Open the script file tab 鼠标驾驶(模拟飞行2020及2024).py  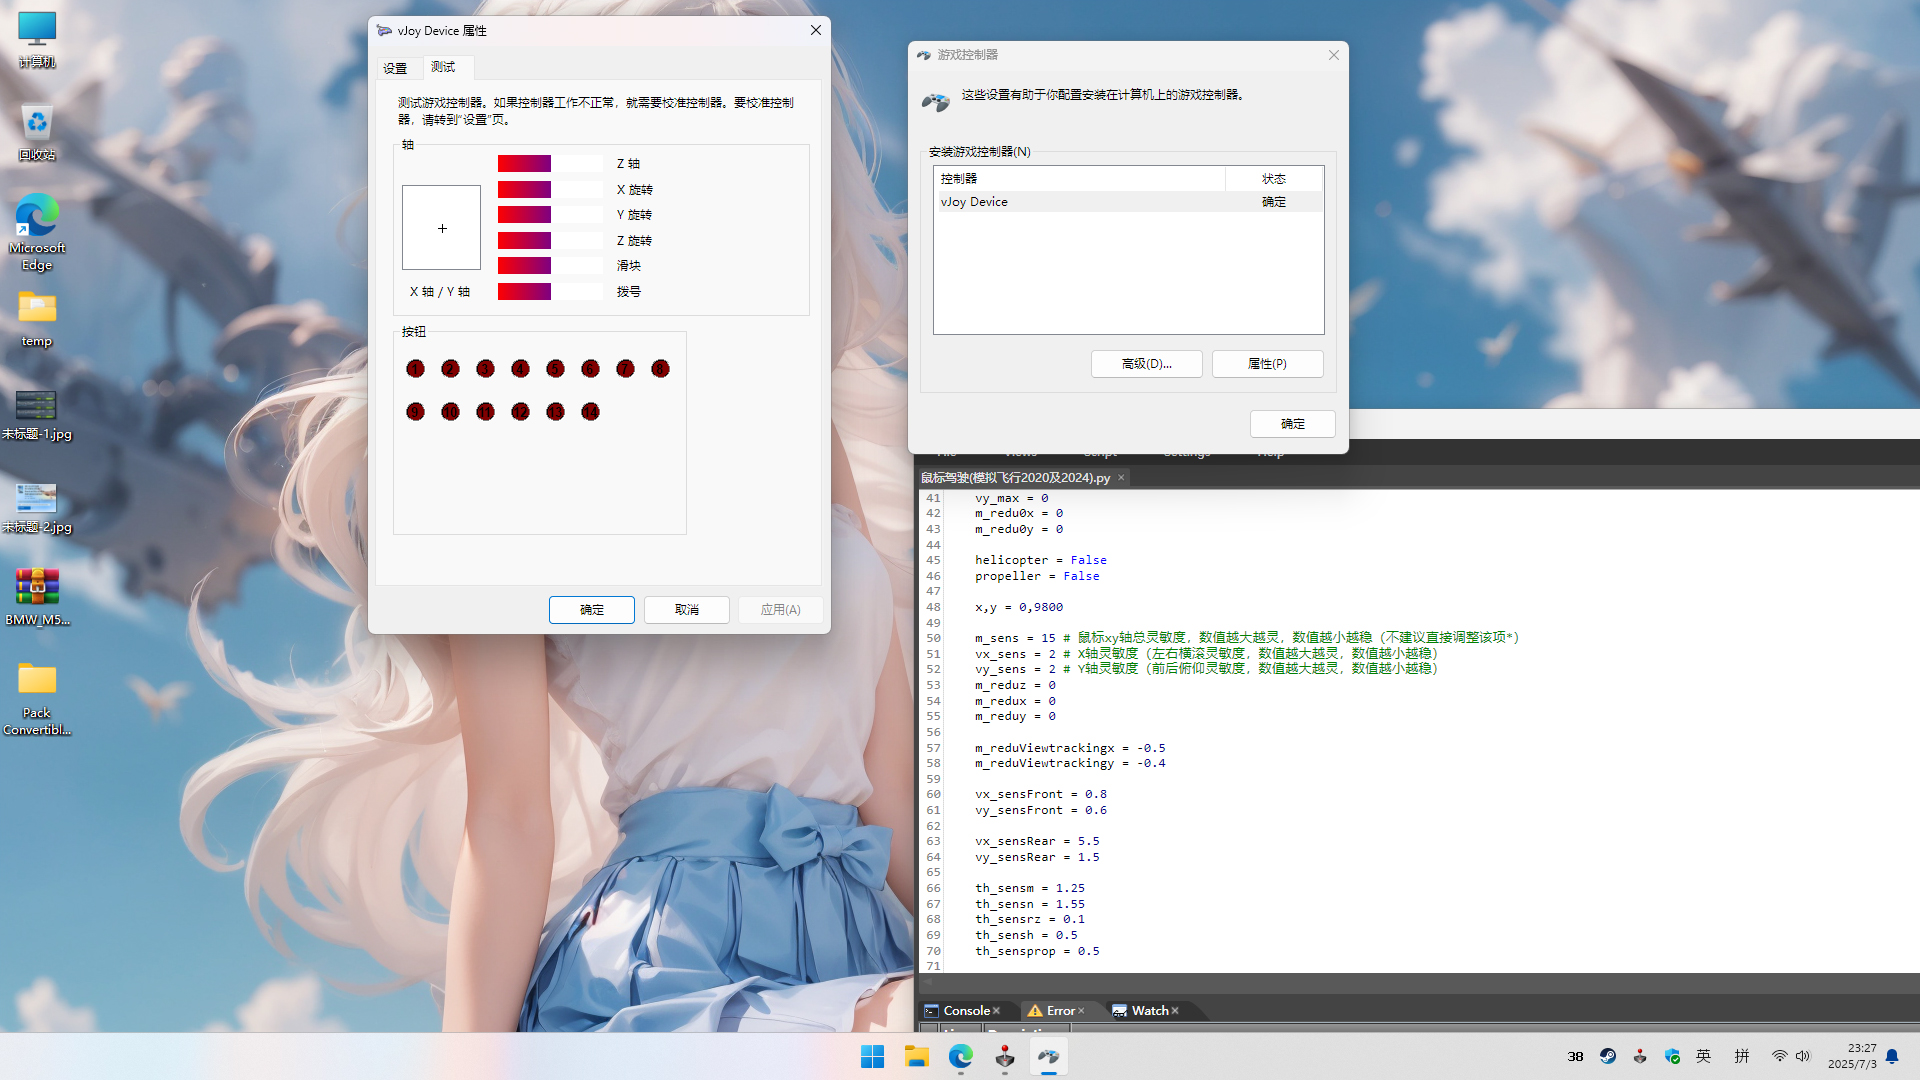(x=1015, y=478)
